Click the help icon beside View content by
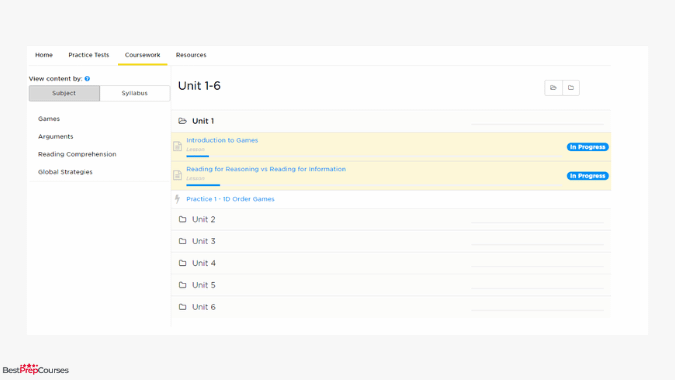 (x=87, y=79)
